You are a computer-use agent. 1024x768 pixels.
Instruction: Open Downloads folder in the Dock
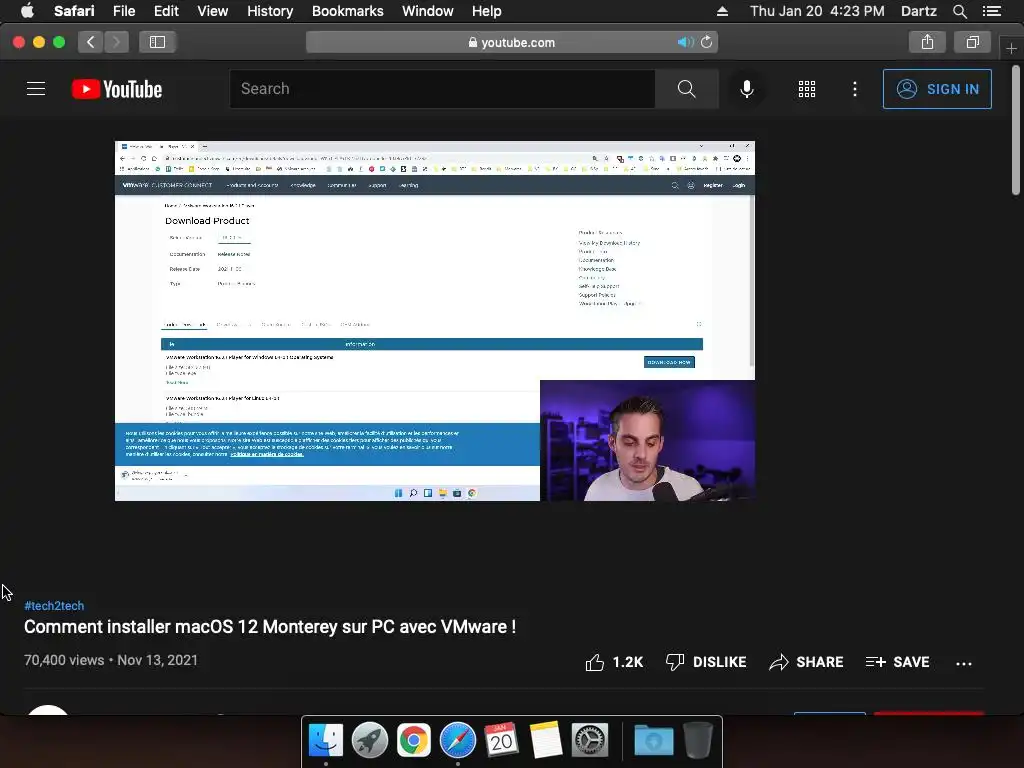(x=654, y=741)
